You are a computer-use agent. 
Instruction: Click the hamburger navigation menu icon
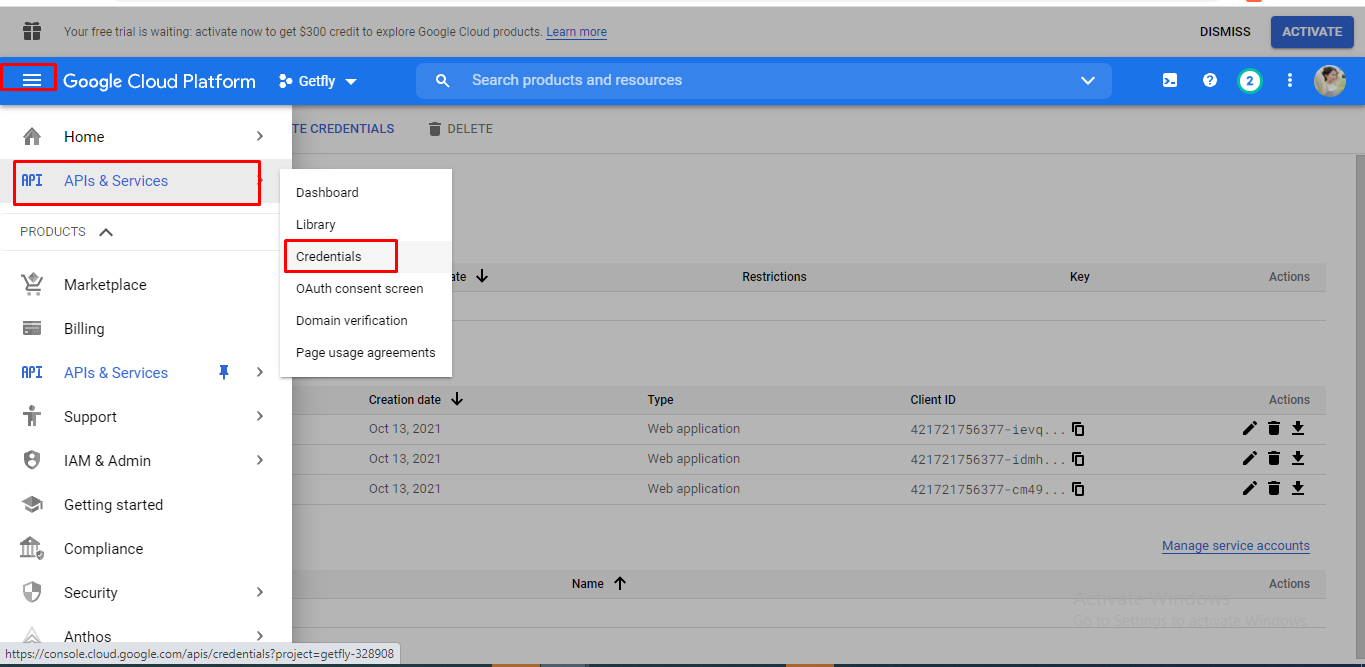(31, 80)
